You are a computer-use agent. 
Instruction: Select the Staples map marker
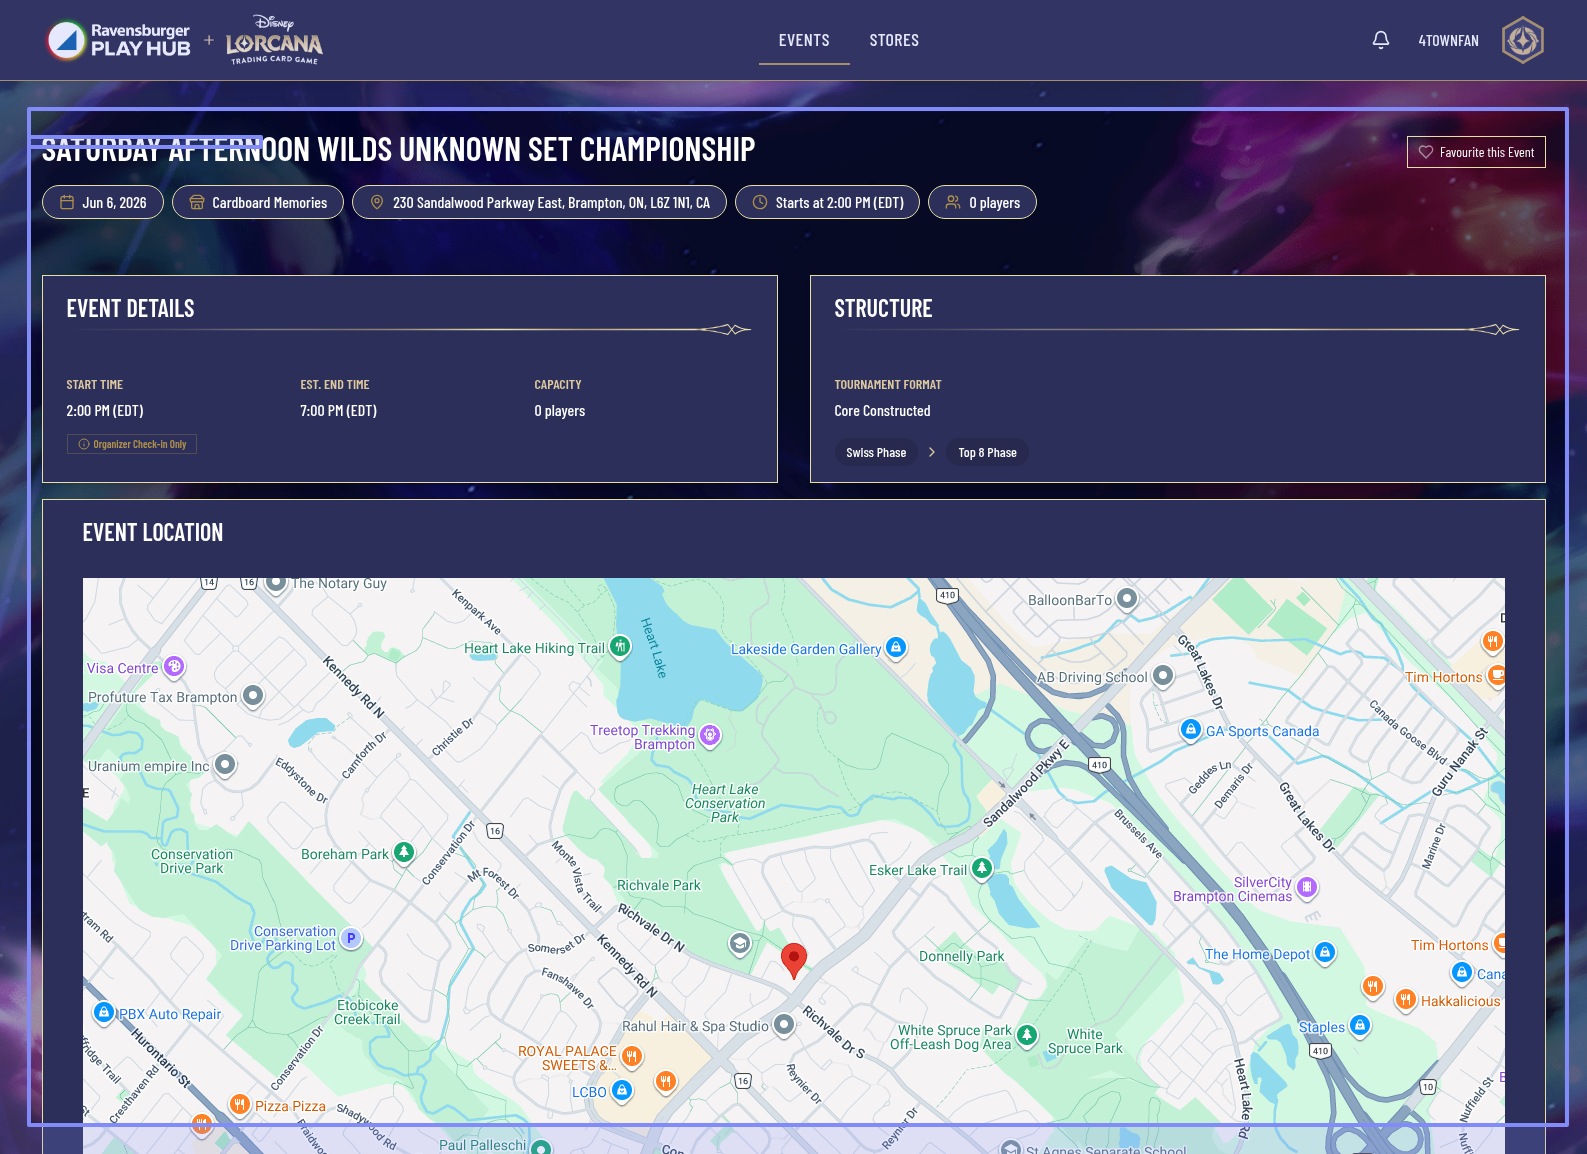(x=1360, y=1026)
